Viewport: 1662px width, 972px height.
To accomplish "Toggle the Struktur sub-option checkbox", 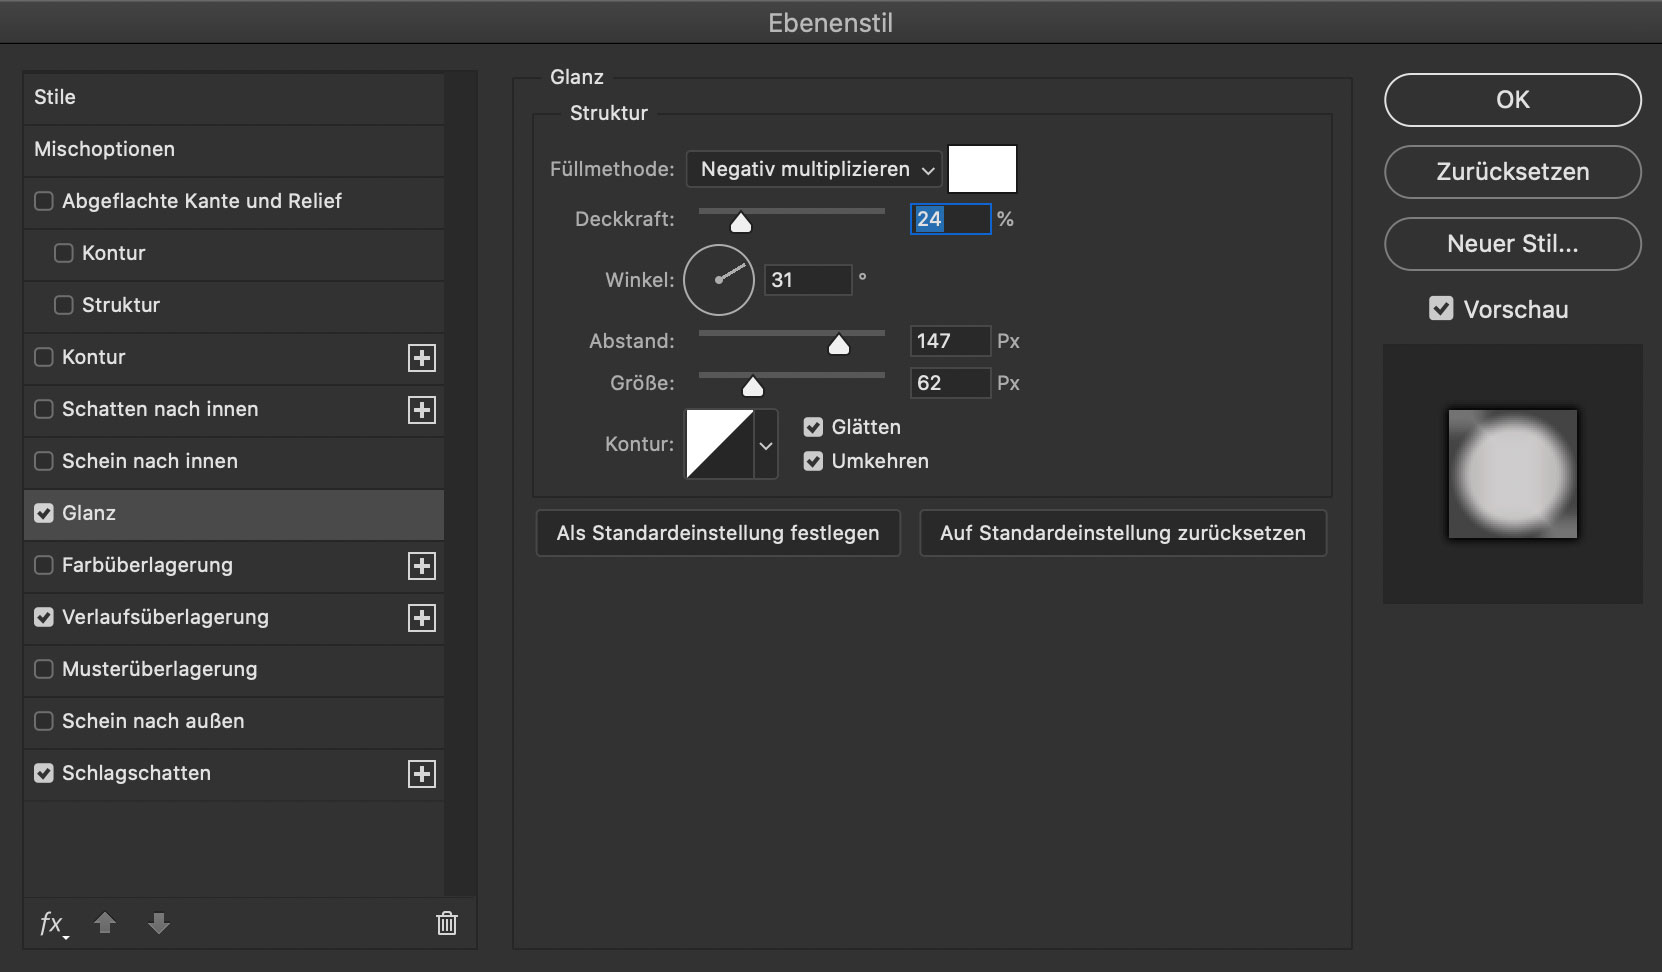I will [x=64, y=305].
